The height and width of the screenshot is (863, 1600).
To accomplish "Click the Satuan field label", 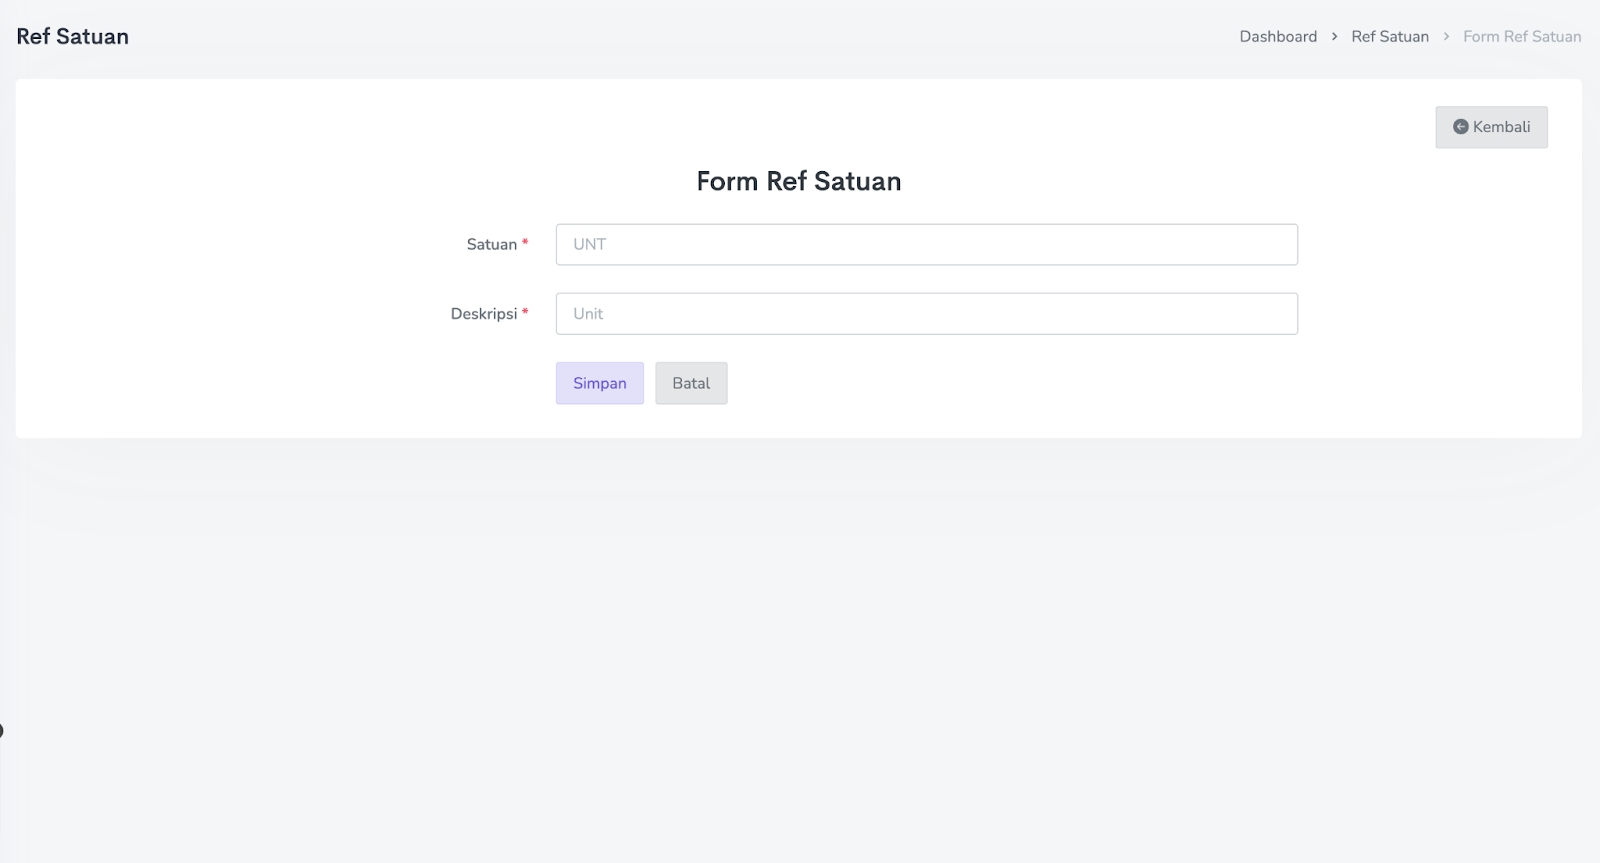I will (x=491, y=245).
